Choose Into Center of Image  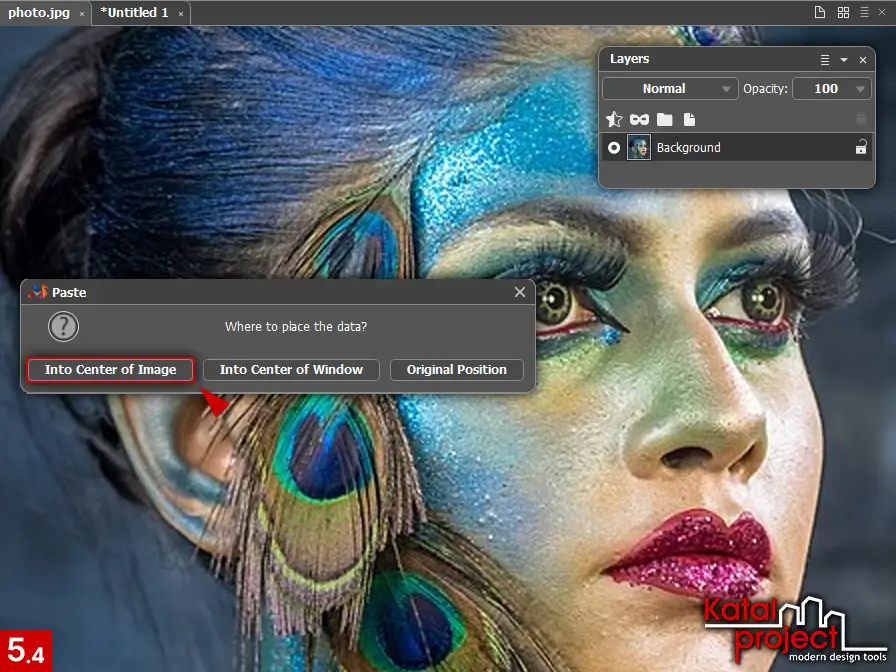pyautogui.click(x=110, y=370)
